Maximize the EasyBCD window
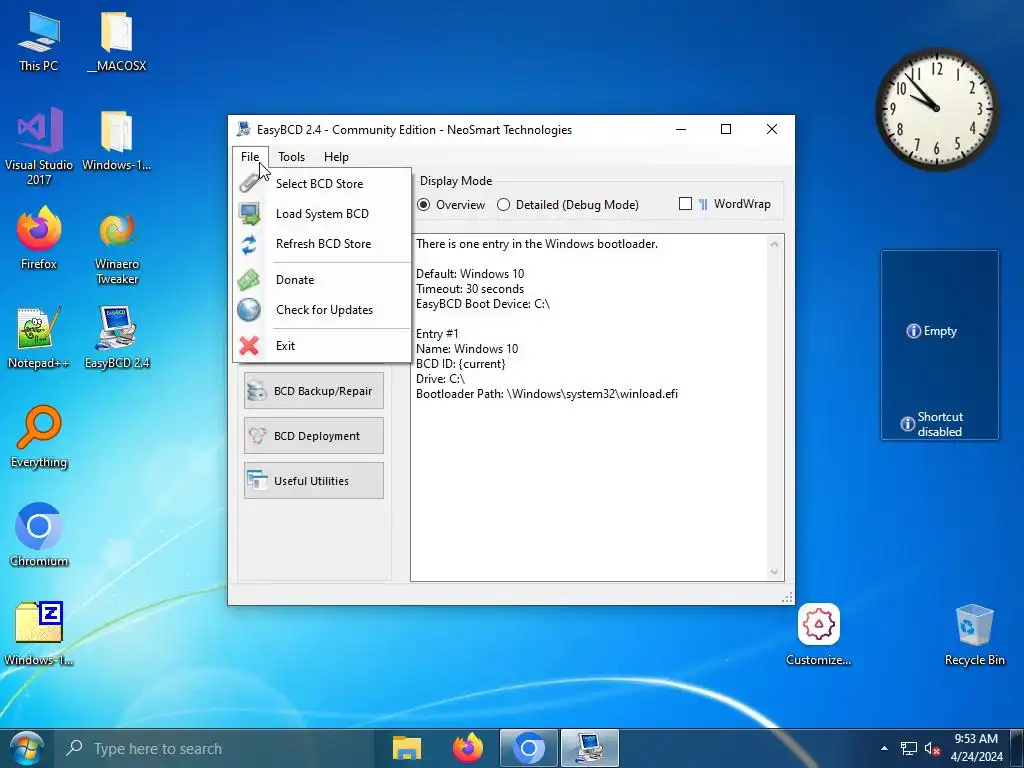Screen dimensions: 1024x768 pos(726,129)
